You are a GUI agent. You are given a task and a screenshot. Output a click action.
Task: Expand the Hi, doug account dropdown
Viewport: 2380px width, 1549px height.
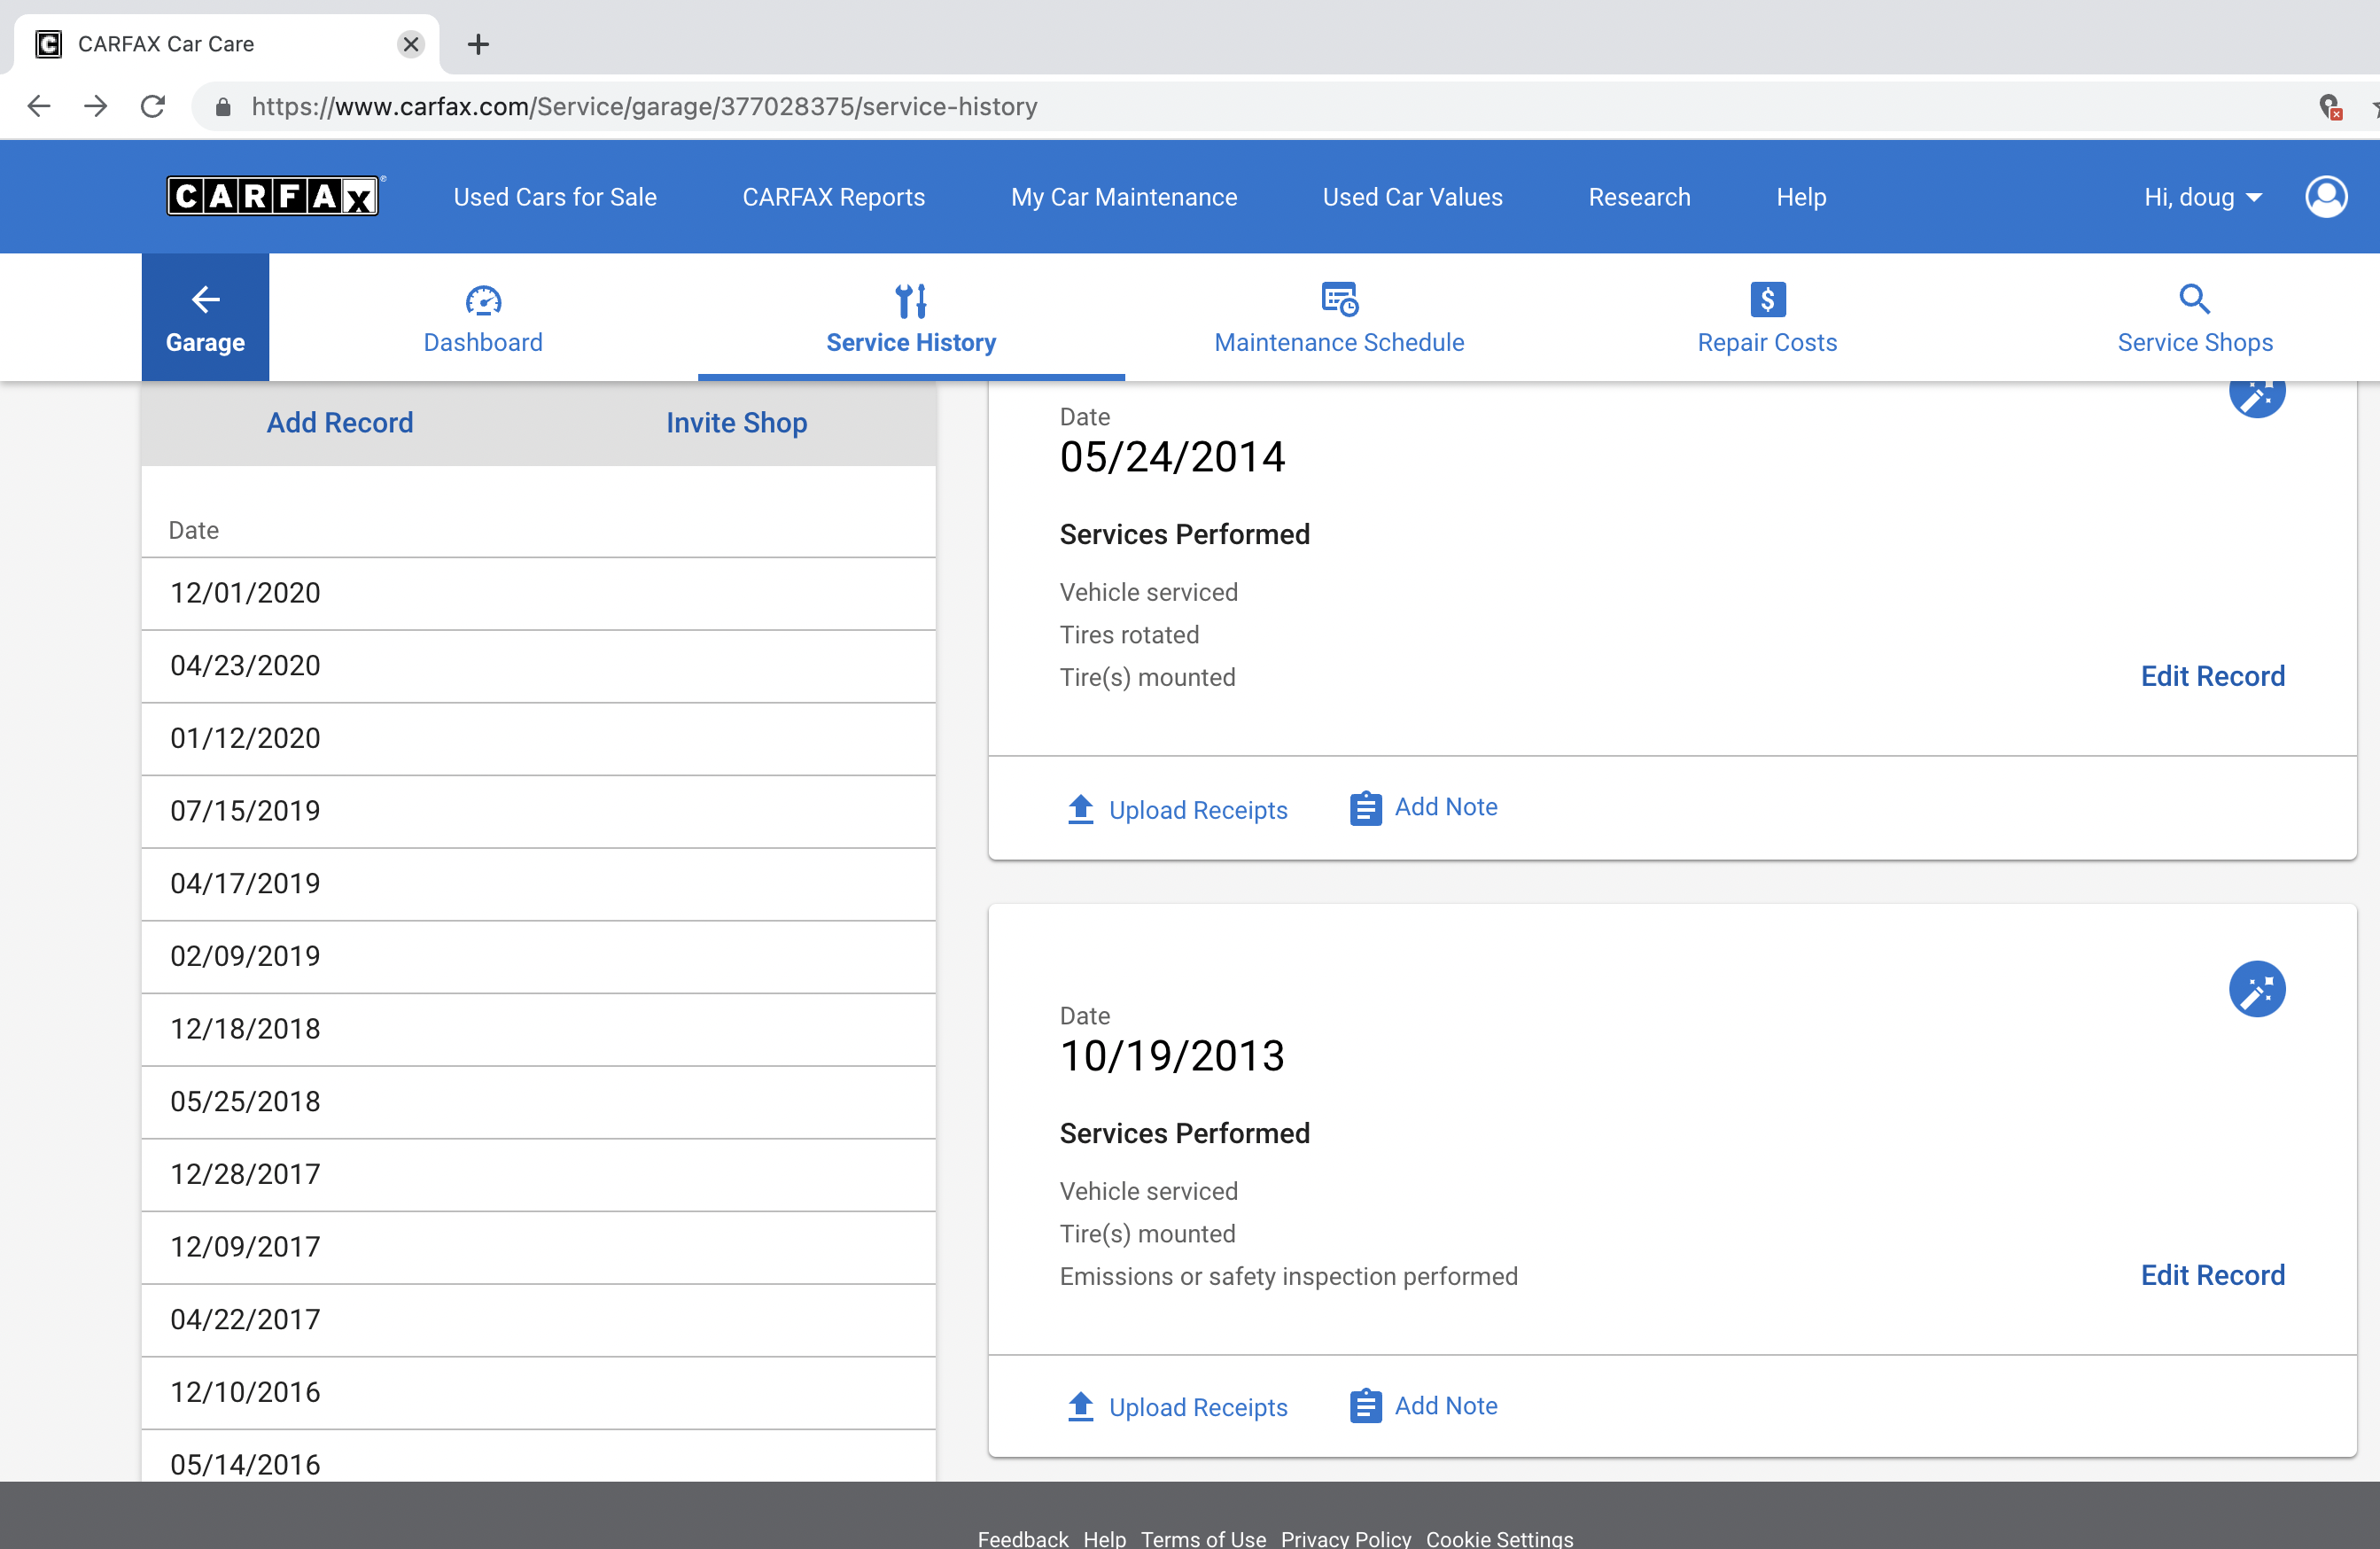pyautogui.click(x=2202, y=197)
